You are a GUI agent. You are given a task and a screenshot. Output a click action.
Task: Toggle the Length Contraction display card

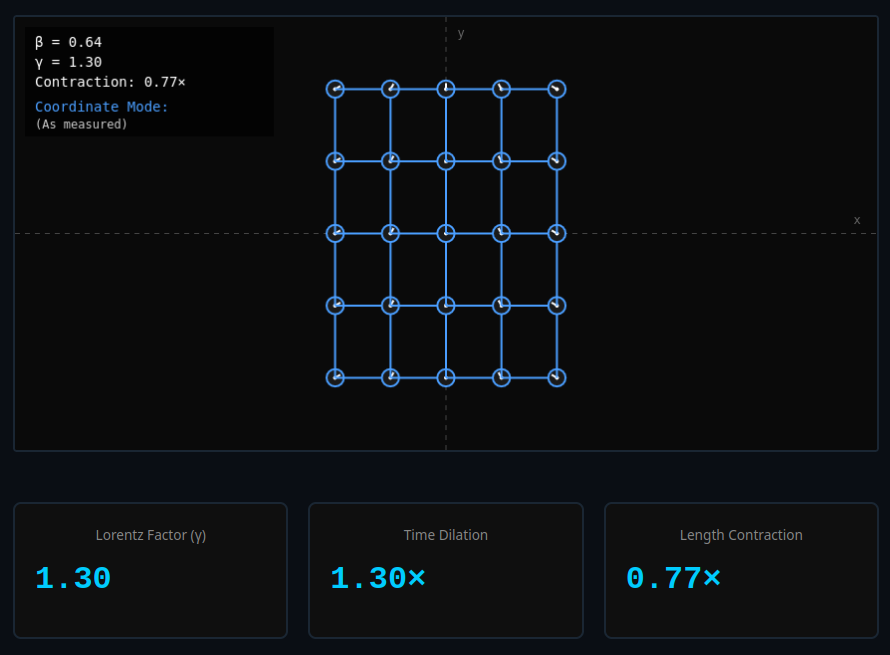click(x=741, y=570)
